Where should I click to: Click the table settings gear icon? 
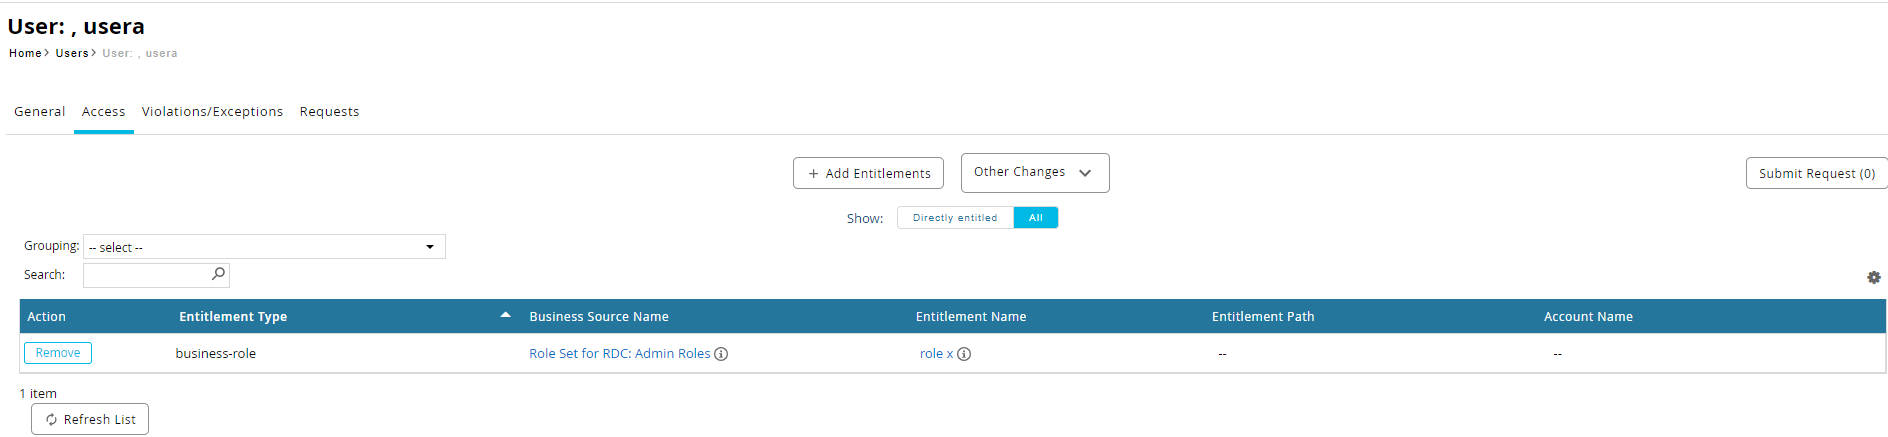(x=1873, y=278)
